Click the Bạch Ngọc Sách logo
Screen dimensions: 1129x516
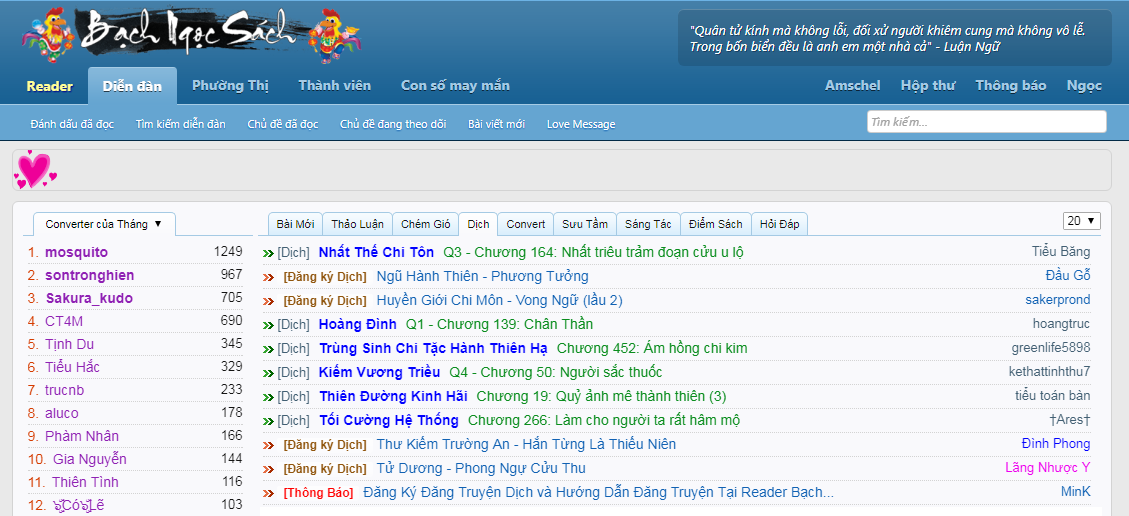[190, 35]
